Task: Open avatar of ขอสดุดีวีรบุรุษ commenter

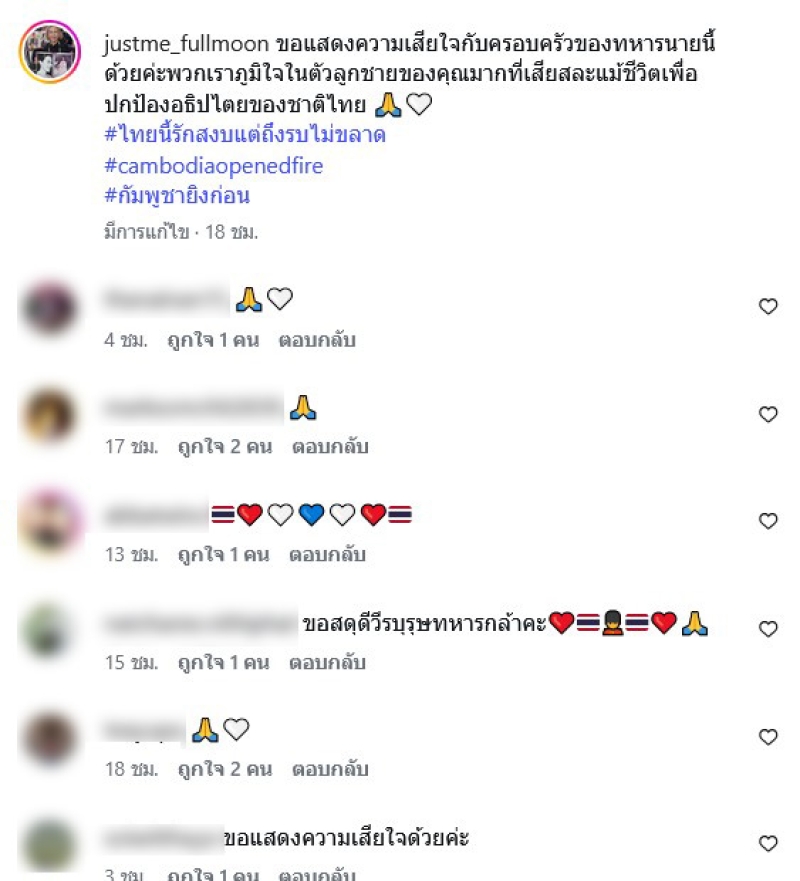Action: point(50,629)
